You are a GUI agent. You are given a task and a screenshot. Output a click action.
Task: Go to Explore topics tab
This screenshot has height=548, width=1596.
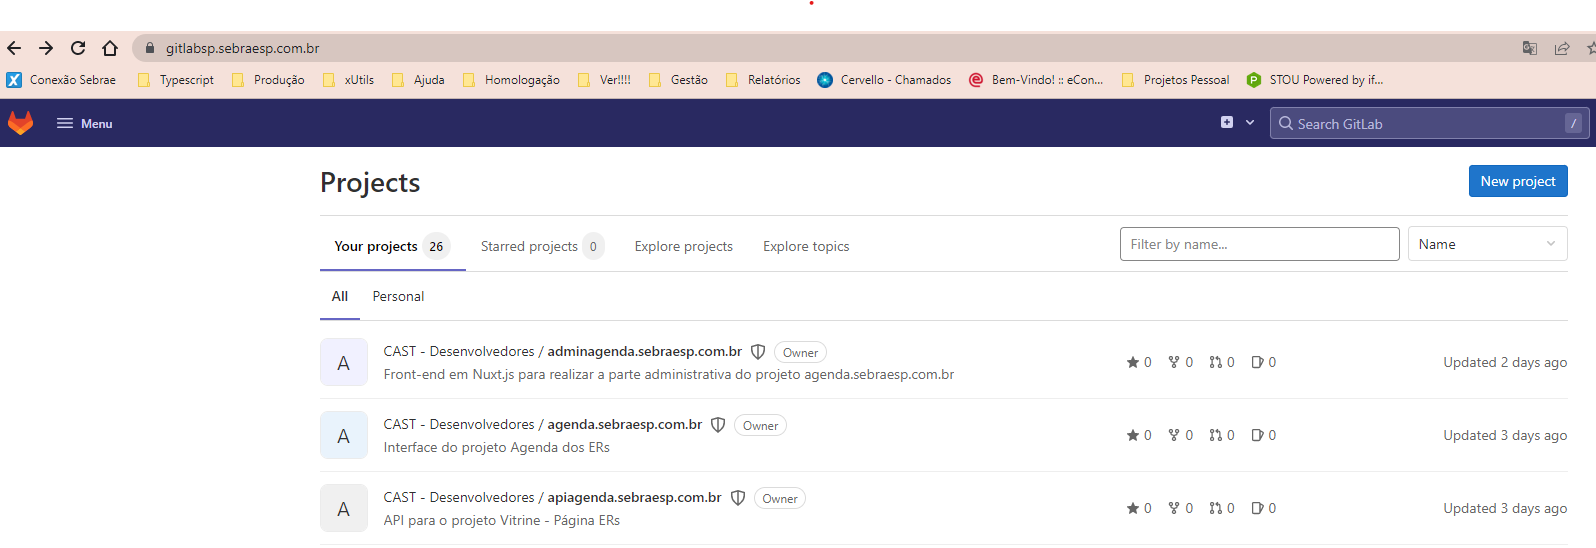806,246
